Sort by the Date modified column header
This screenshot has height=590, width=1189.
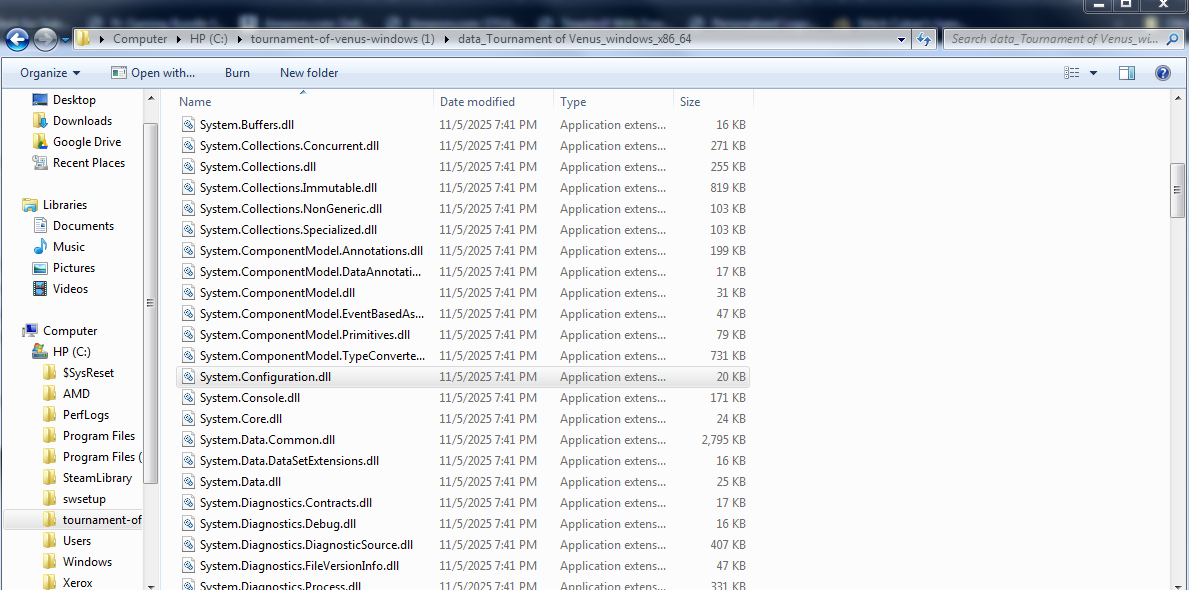point(494,102)
